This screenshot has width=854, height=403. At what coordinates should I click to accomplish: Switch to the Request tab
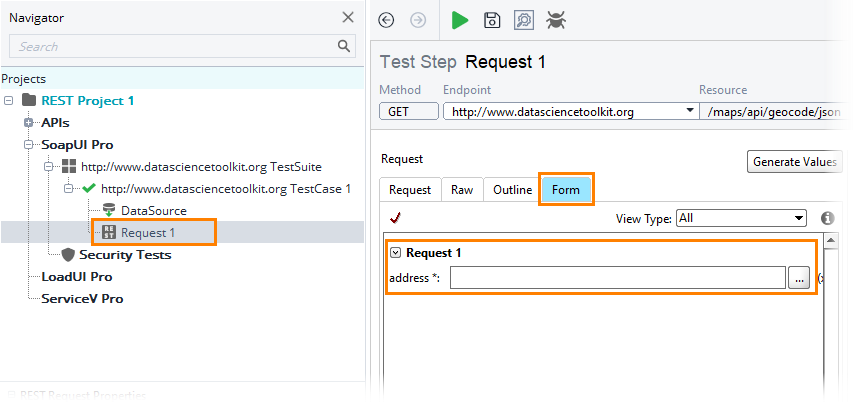(x=410, y=190)
